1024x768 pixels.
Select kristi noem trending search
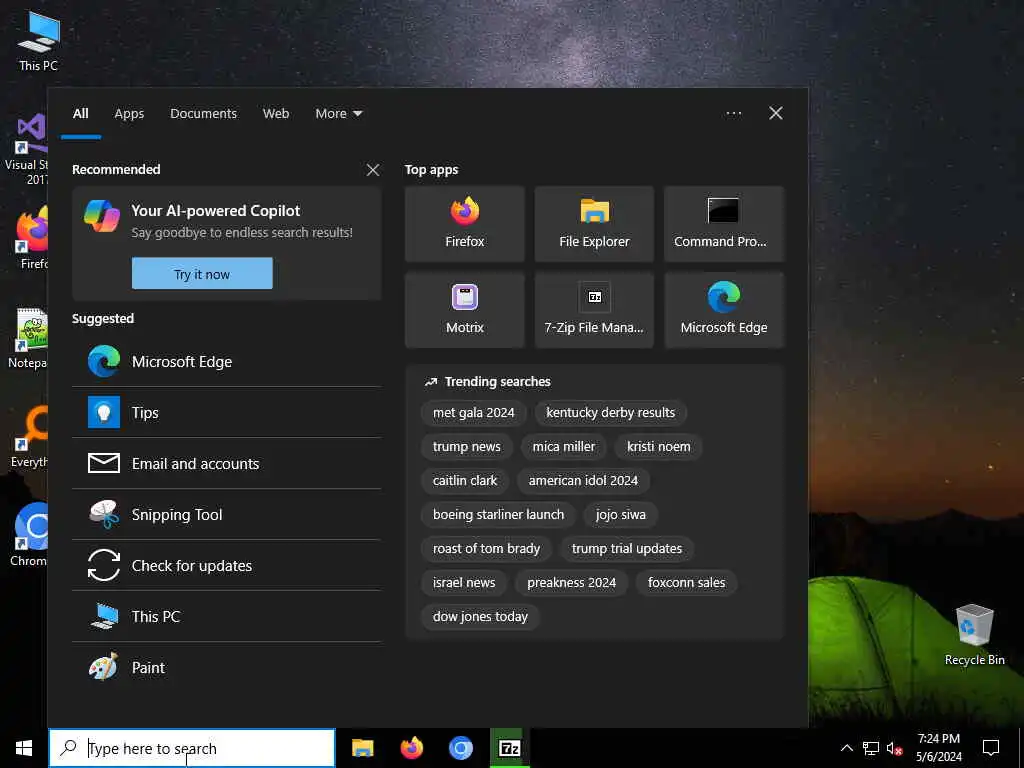pyautogui.click(x=658, y=447)
